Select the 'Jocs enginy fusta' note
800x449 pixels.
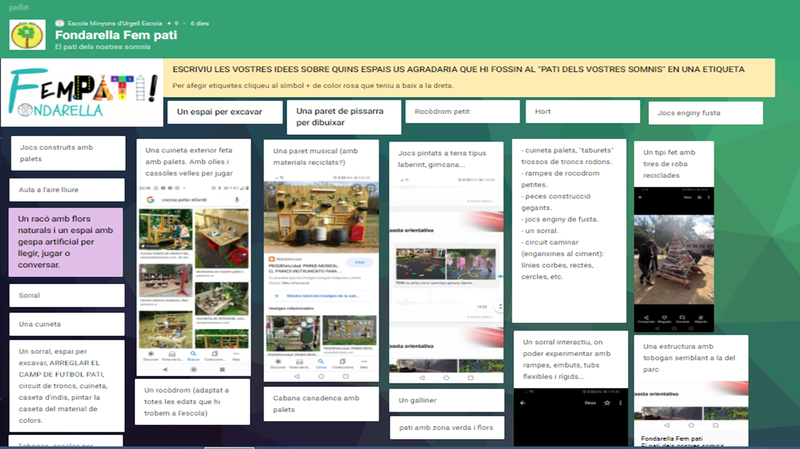point(706,113)
